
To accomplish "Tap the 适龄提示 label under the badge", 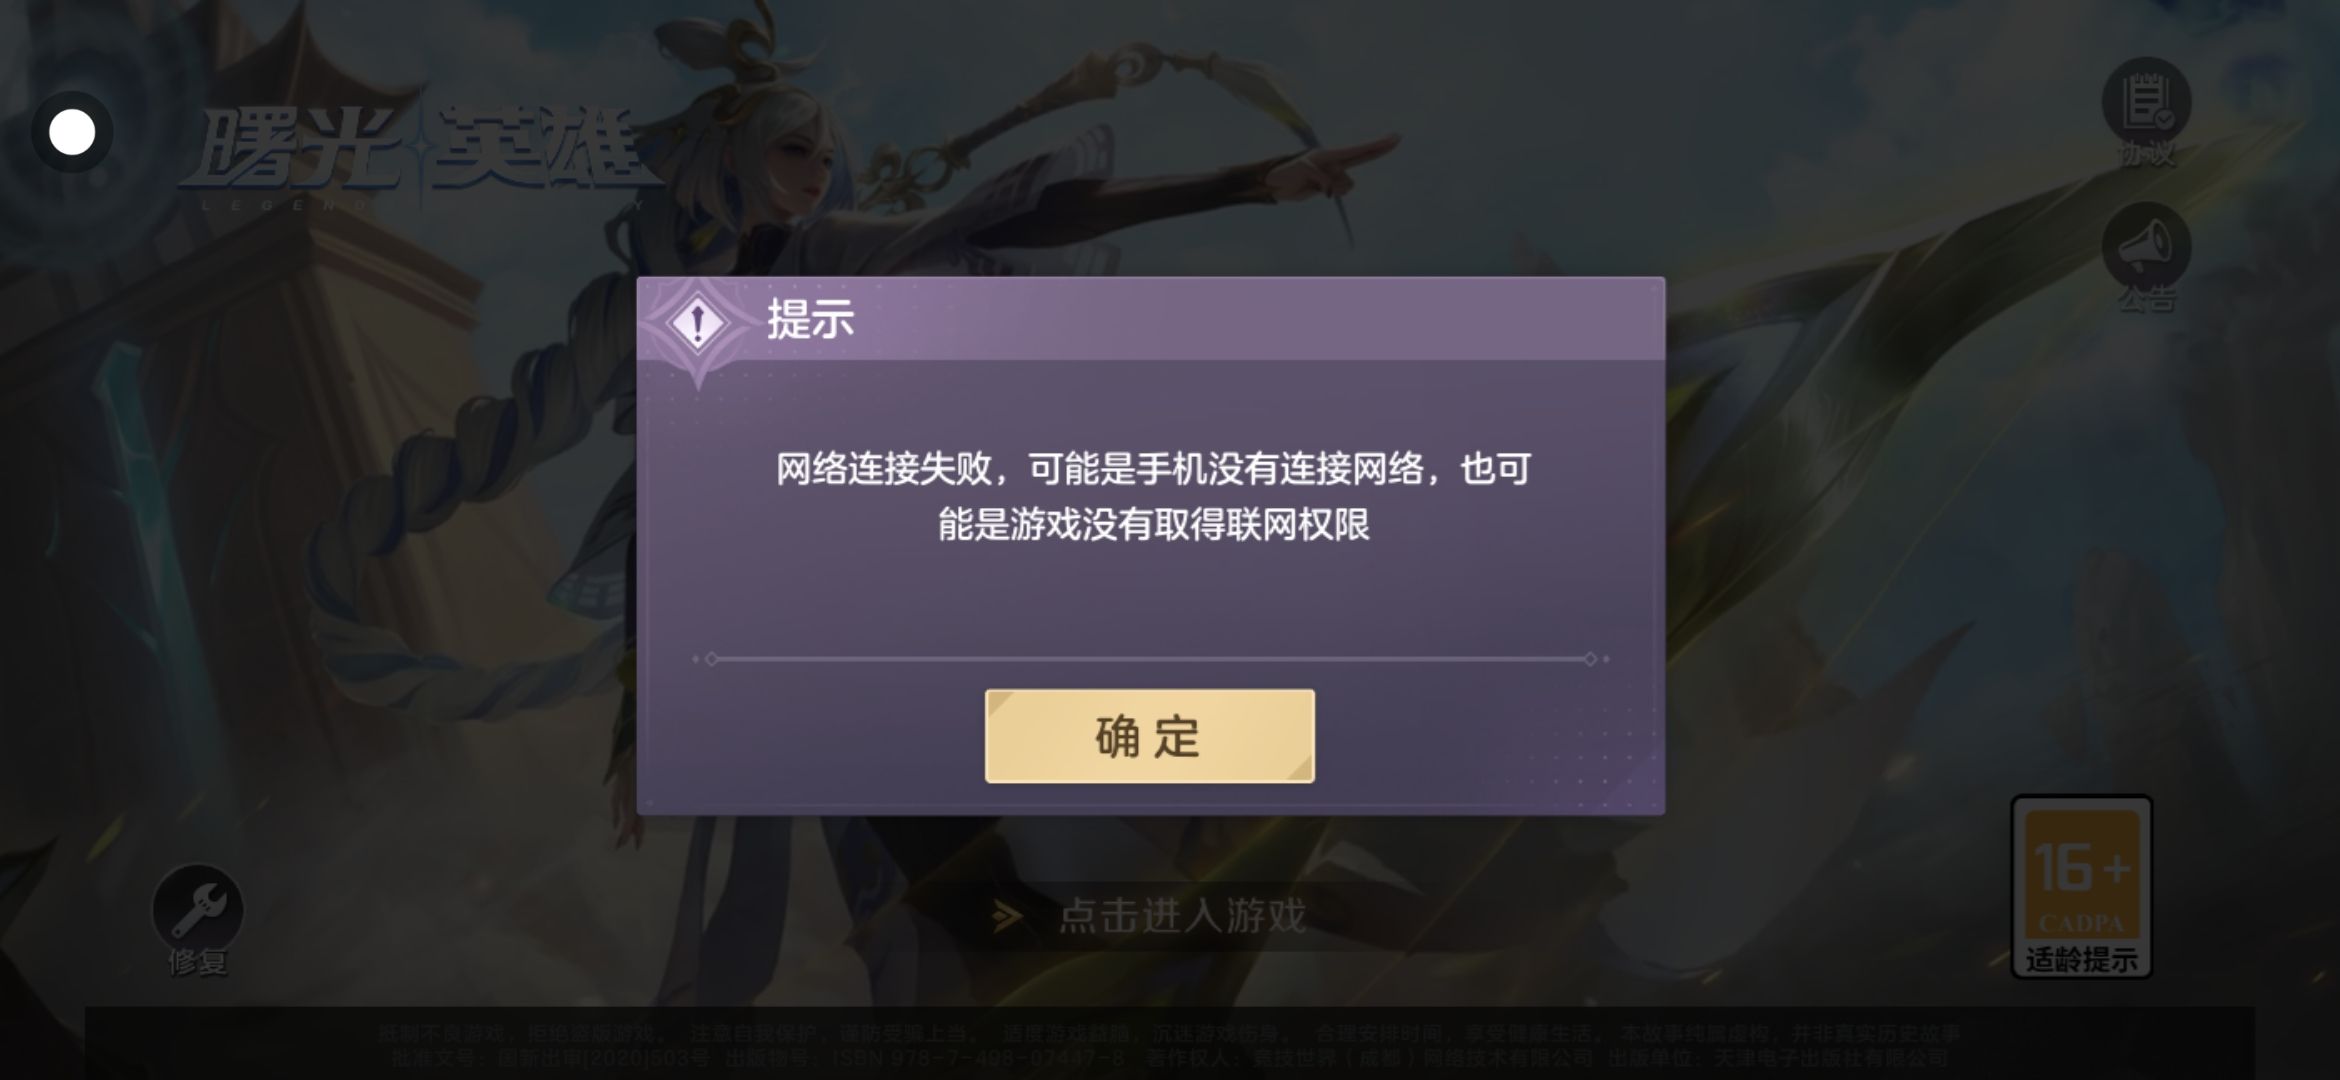I will [2081, 960].
